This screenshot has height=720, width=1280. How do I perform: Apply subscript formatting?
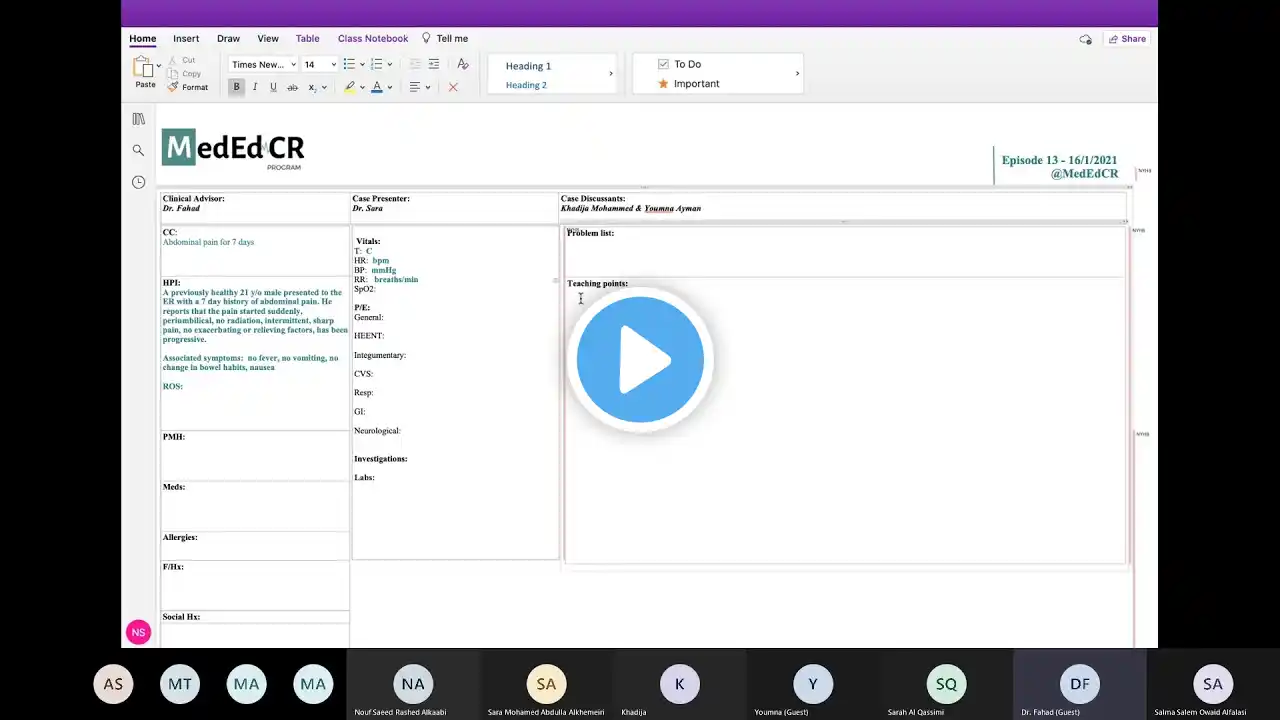[312, 87]
